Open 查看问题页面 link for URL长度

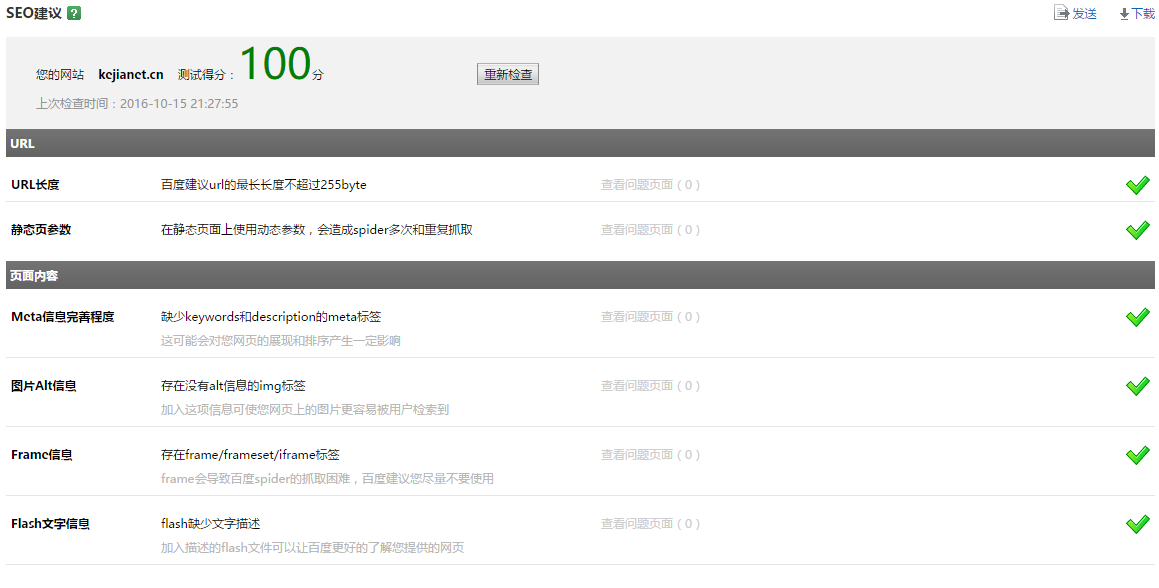(x=649, y=185)
